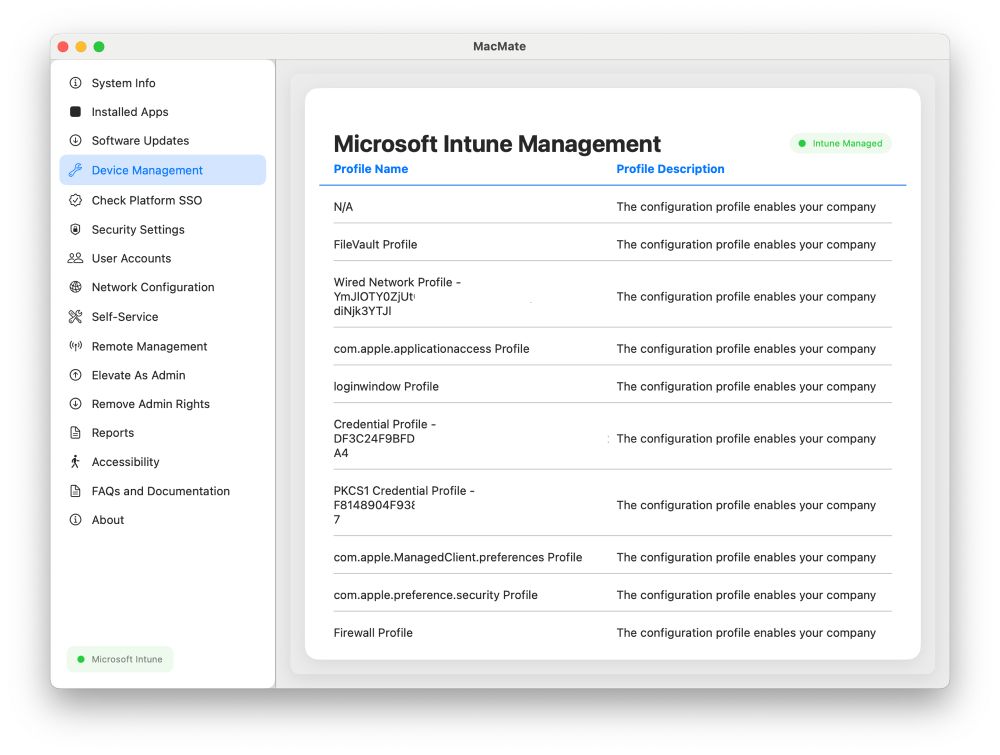Select the Wired Network Profile row name

pos(397,297)
